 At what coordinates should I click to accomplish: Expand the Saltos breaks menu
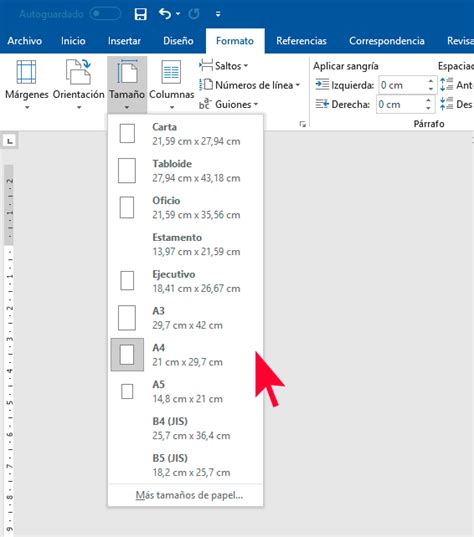pyautogui.click(x=223, y=66)
